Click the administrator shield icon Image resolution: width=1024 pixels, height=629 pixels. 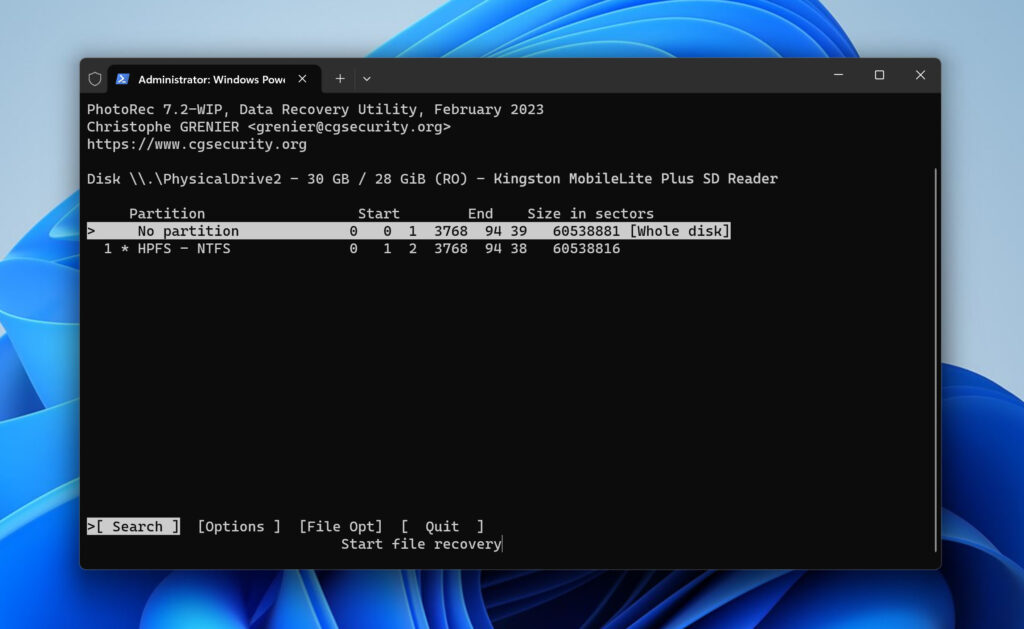tap(95, 78)
